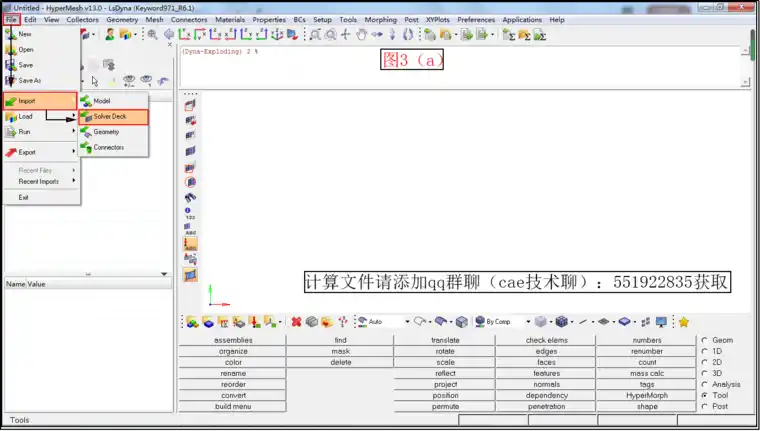
Task: Select the 1D radio button
Action: (x=705, y=351)
